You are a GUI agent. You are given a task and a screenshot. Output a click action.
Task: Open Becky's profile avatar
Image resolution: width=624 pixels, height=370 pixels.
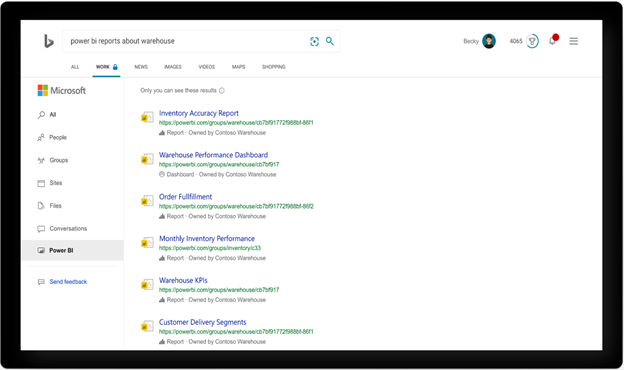tap(489, 41)
